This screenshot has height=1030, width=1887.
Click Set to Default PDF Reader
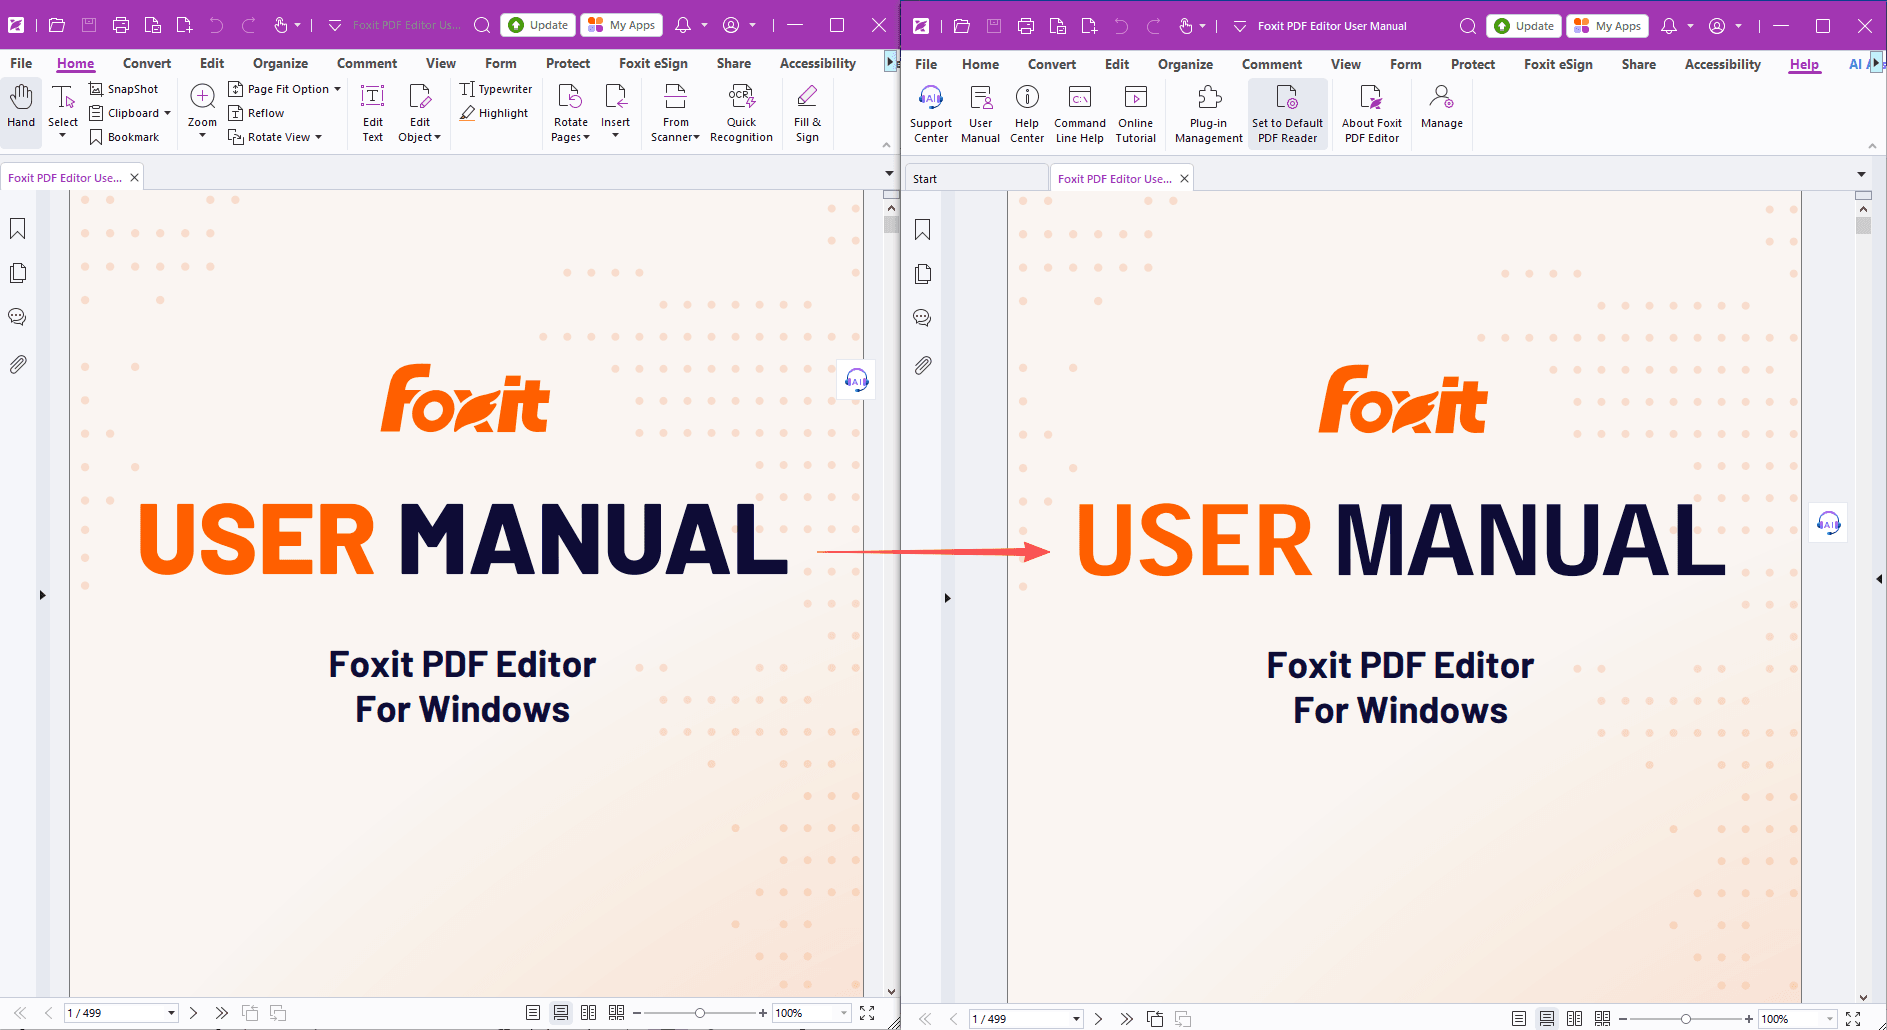click(1287, 115)
